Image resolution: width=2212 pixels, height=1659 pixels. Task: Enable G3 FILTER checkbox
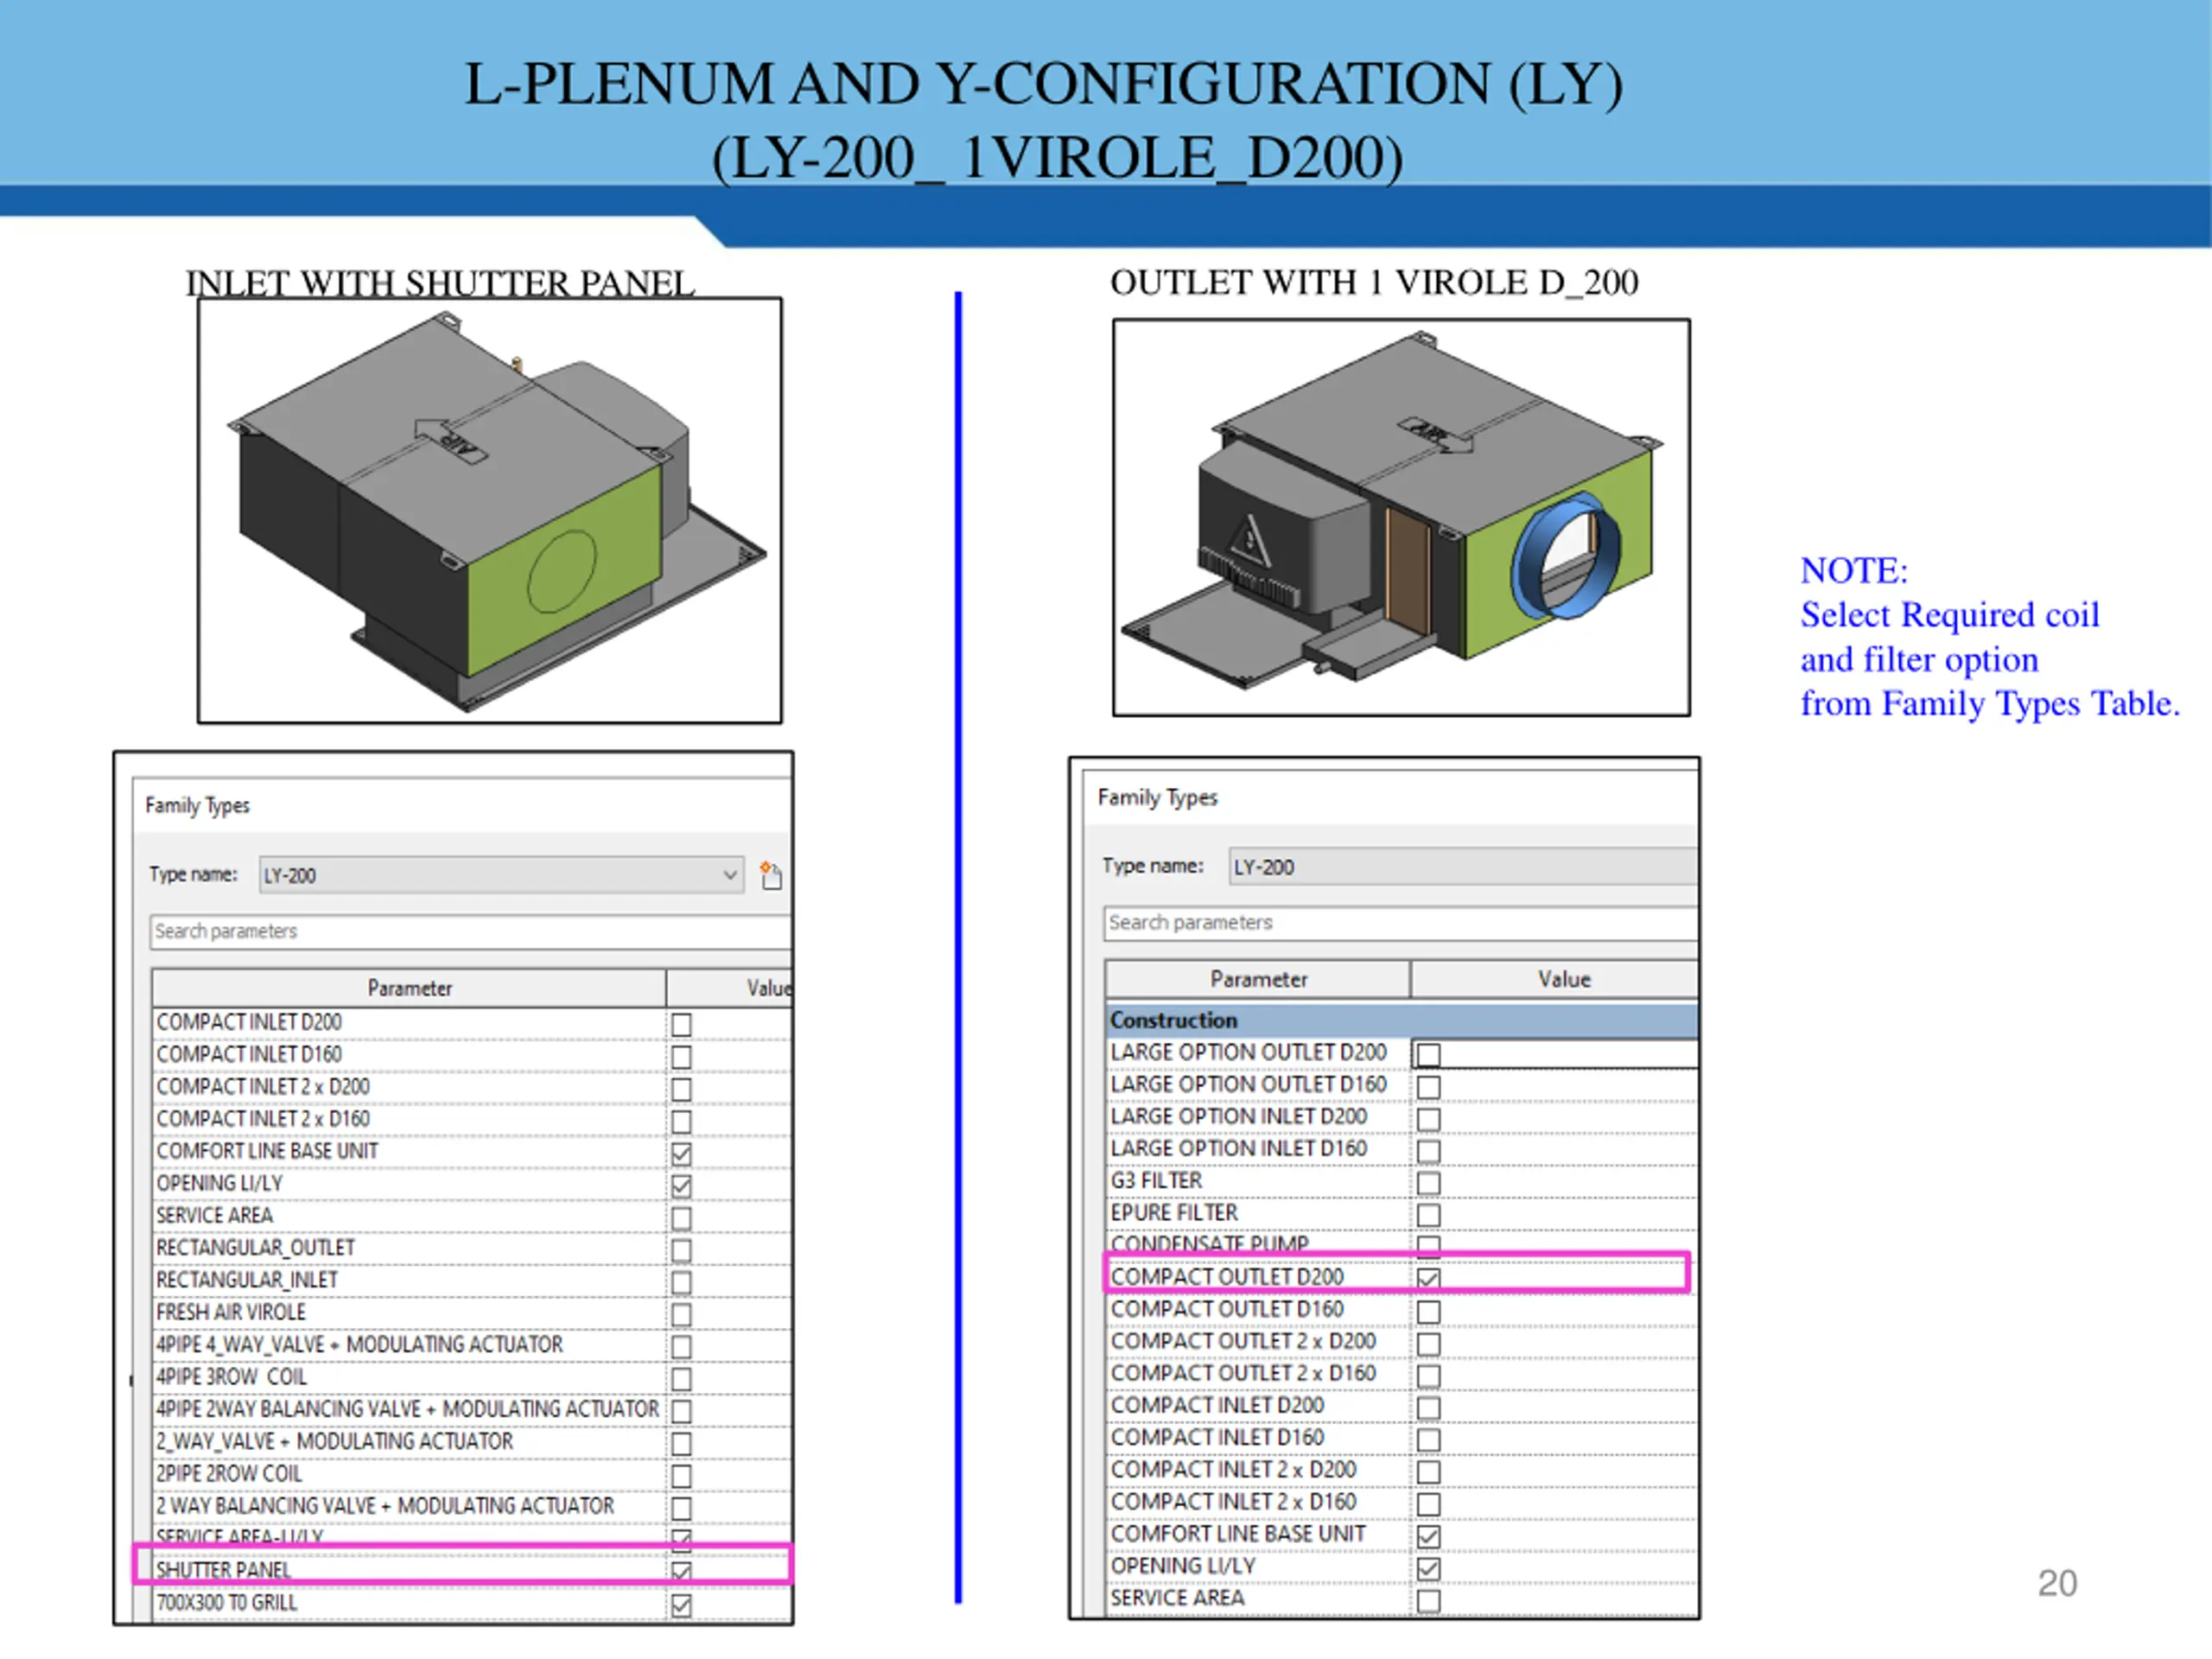[x=1428, y=1183]
